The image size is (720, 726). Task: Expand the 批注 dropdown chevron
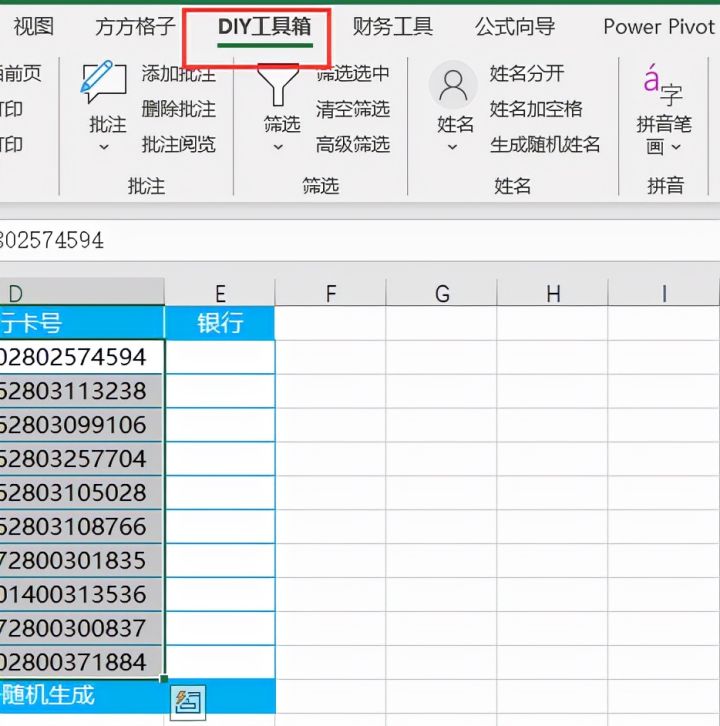pyautogui.click(x=104, y=147)
